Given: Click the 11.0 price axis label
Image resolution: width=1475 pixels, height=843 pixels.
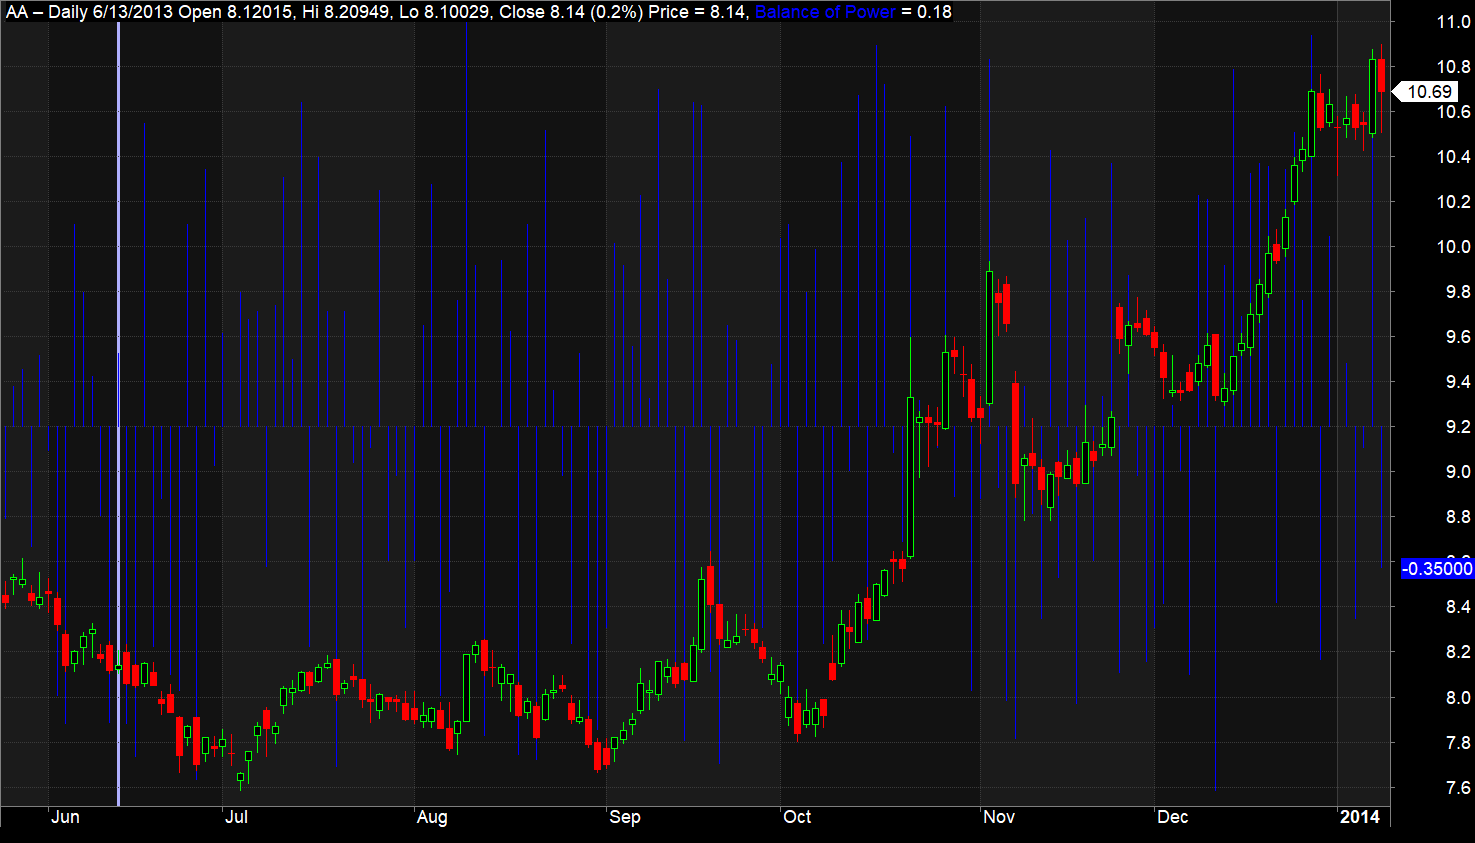Looking at the screenshot, I should [x=1454, y=22].
